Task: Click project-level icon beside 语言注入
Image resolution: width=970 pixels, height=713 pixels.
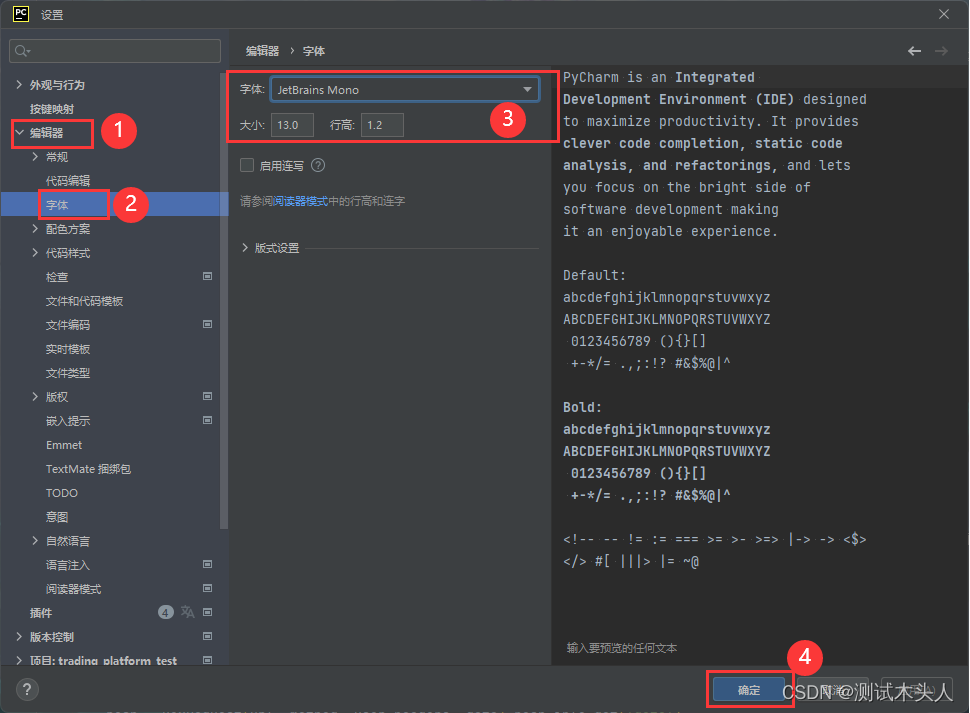Action: click(208, 564)
